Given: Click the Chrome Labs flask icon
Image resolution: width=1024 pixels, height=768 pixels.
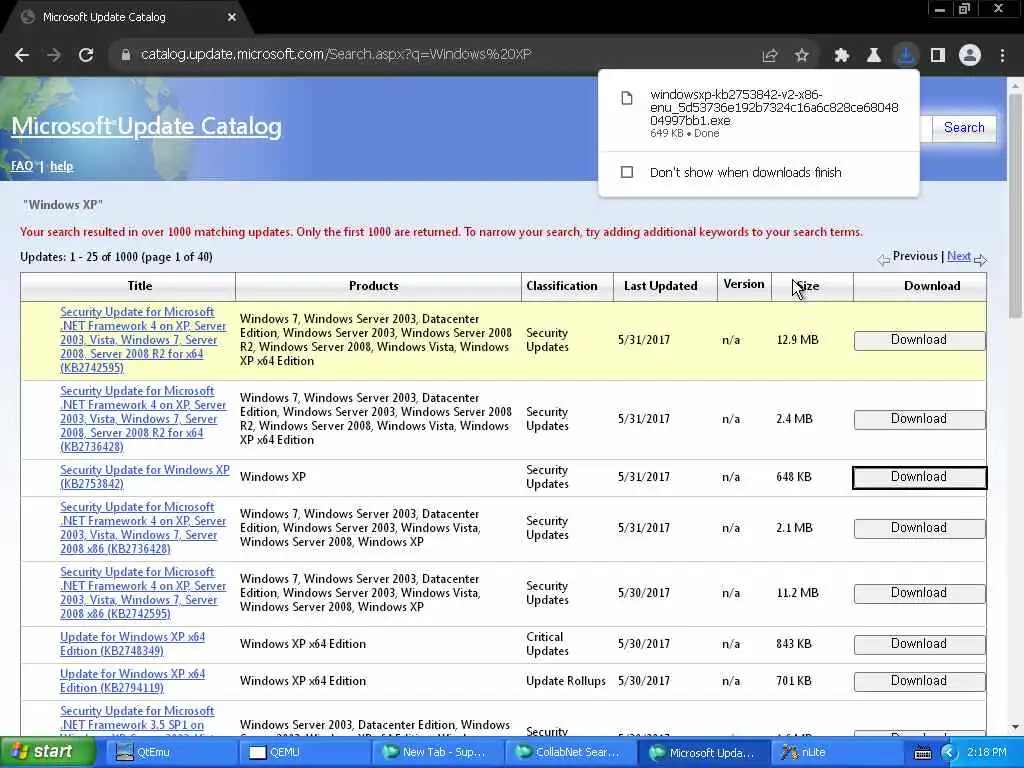Looking at the screenshot, I should click(873, 56).
